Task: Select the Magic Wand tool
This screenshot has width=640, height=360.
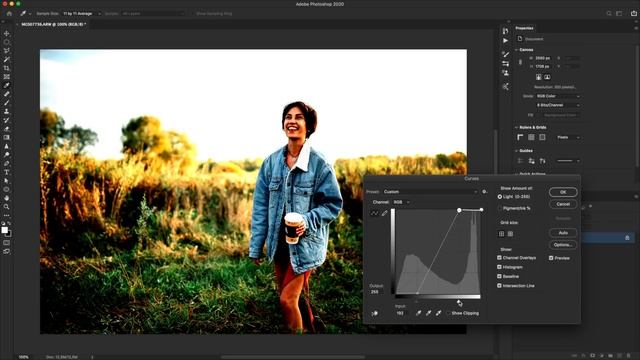Action: pyautogui.click(x=7, y=60)
